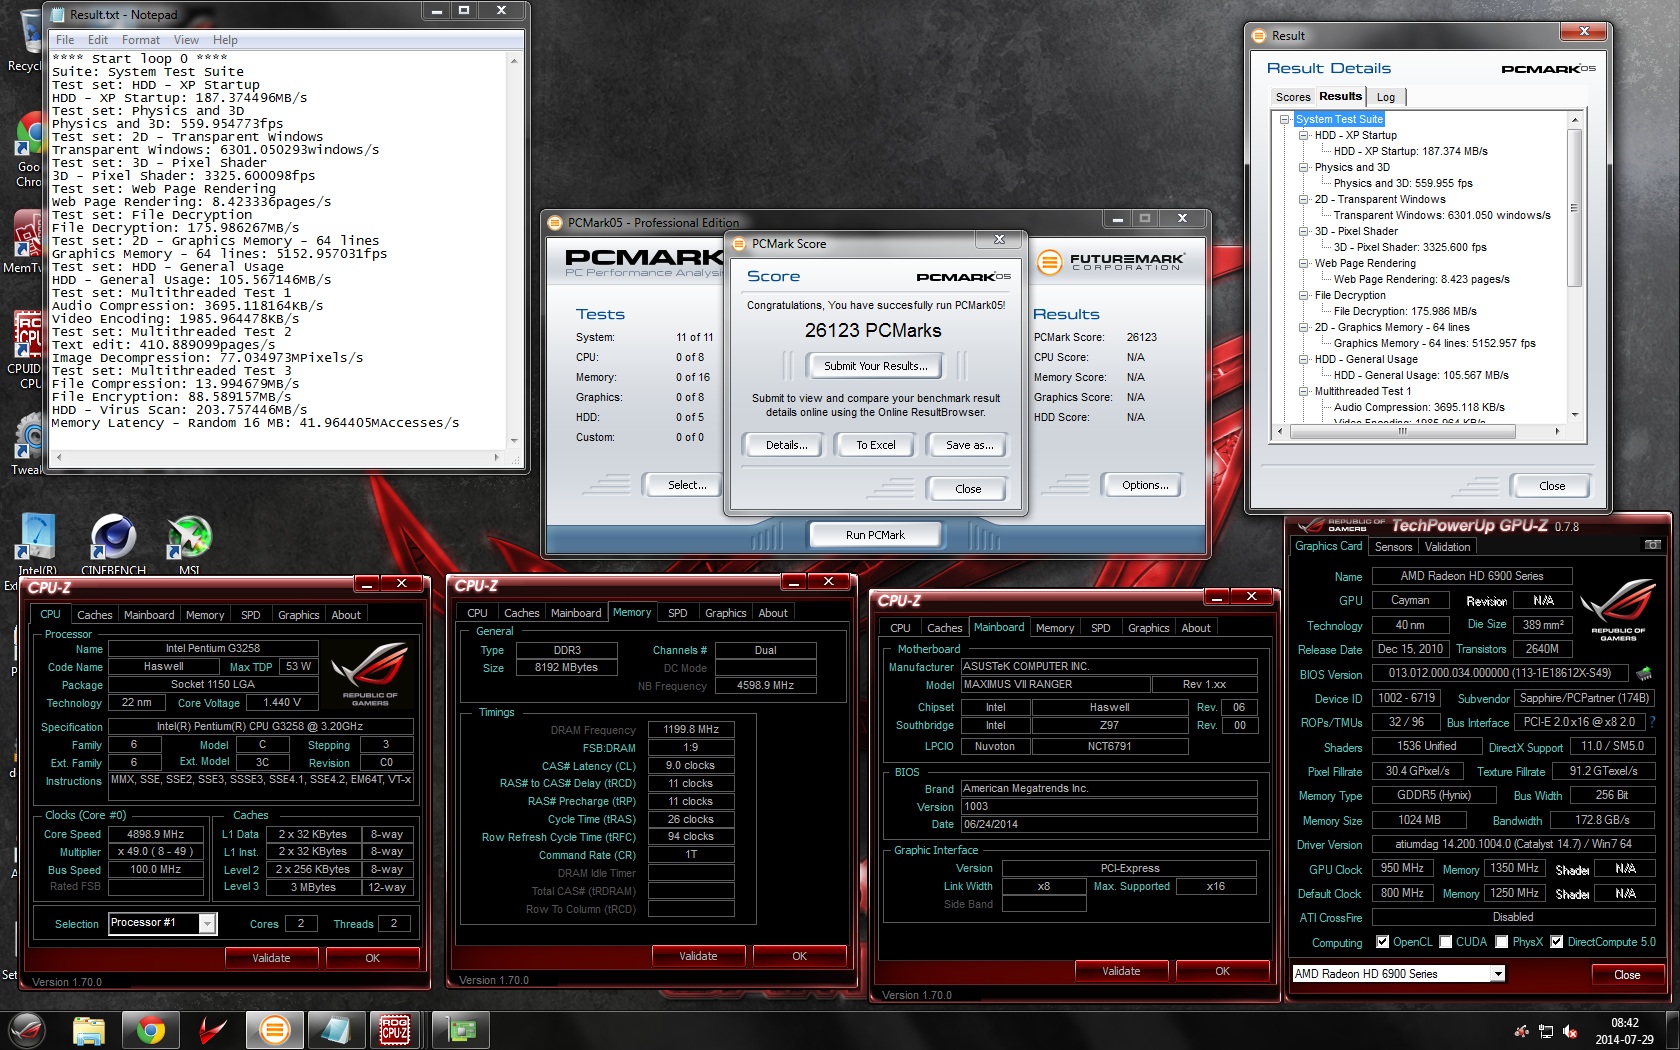Screen dimensions: 1680x1050
Task: Open the Validation tab in GPU-Z
Action: point(1448,547)
